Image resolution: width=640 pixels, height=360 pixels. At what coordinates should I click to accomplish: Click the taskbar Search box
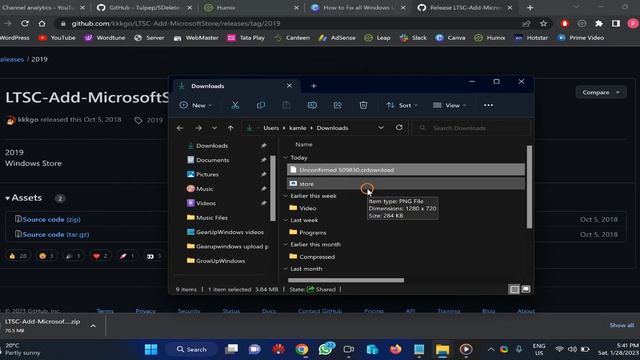191,349
